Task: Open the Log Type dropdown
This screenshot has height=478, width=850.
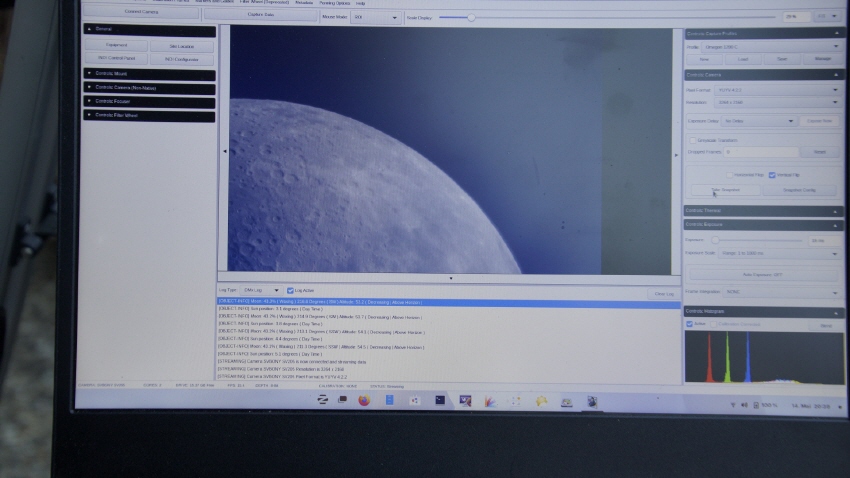Action: click(x=261, y=290)
